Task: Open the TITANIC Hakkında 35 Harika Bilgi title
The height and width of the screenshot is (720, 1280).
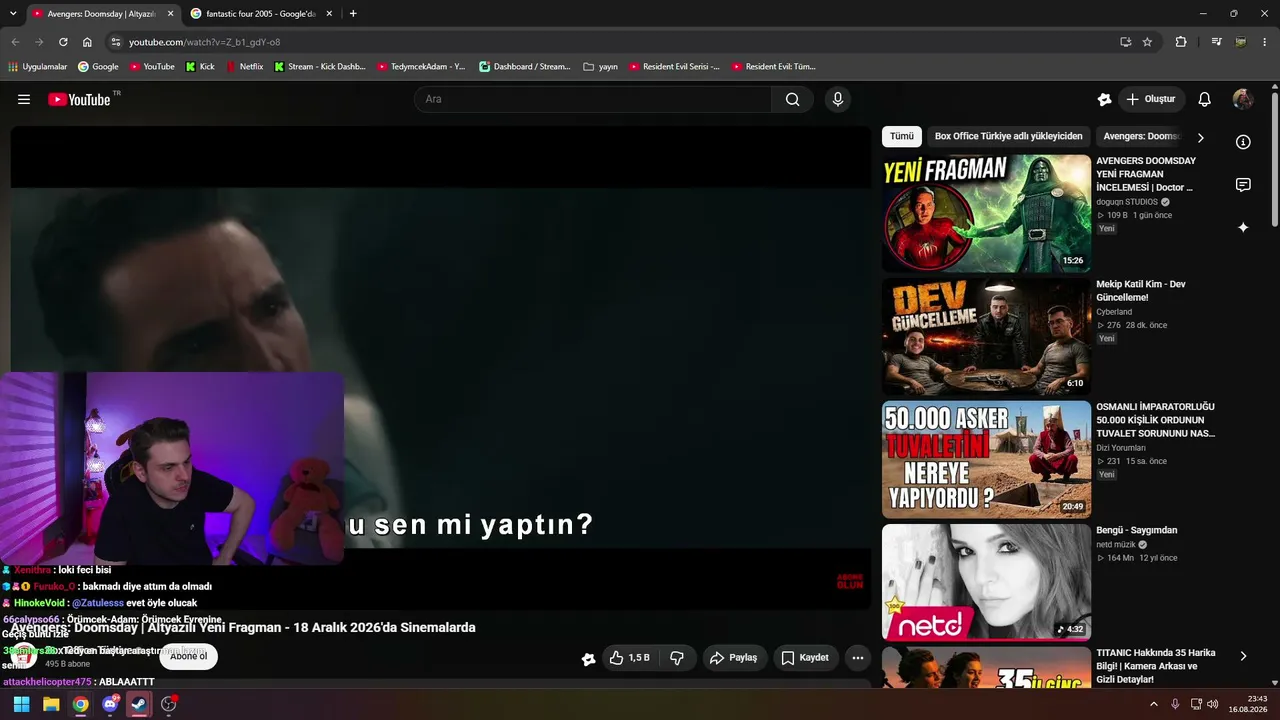Action: [1156, 666]
